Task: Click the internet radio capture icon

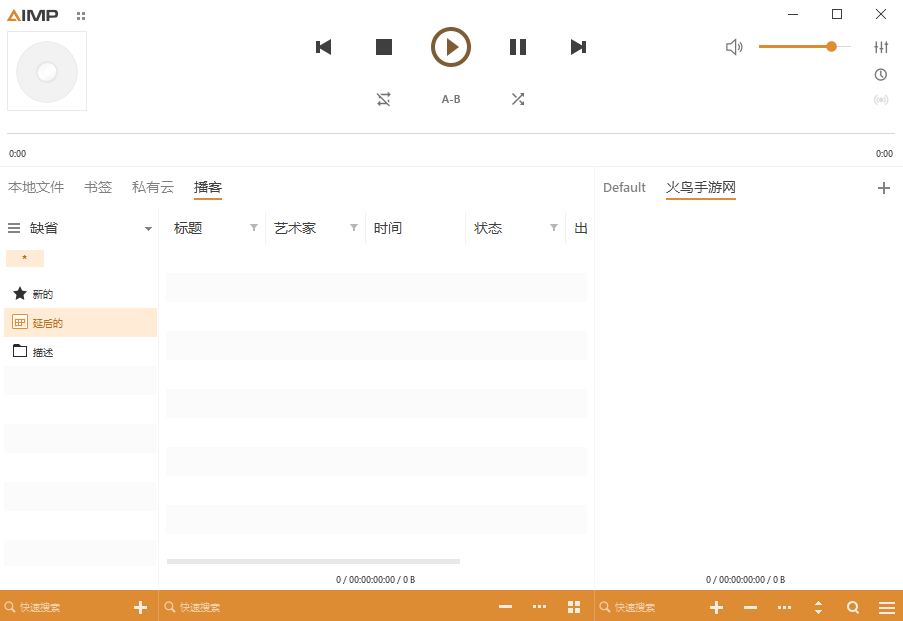Action: pyautogui.click(x=881, y=100)
